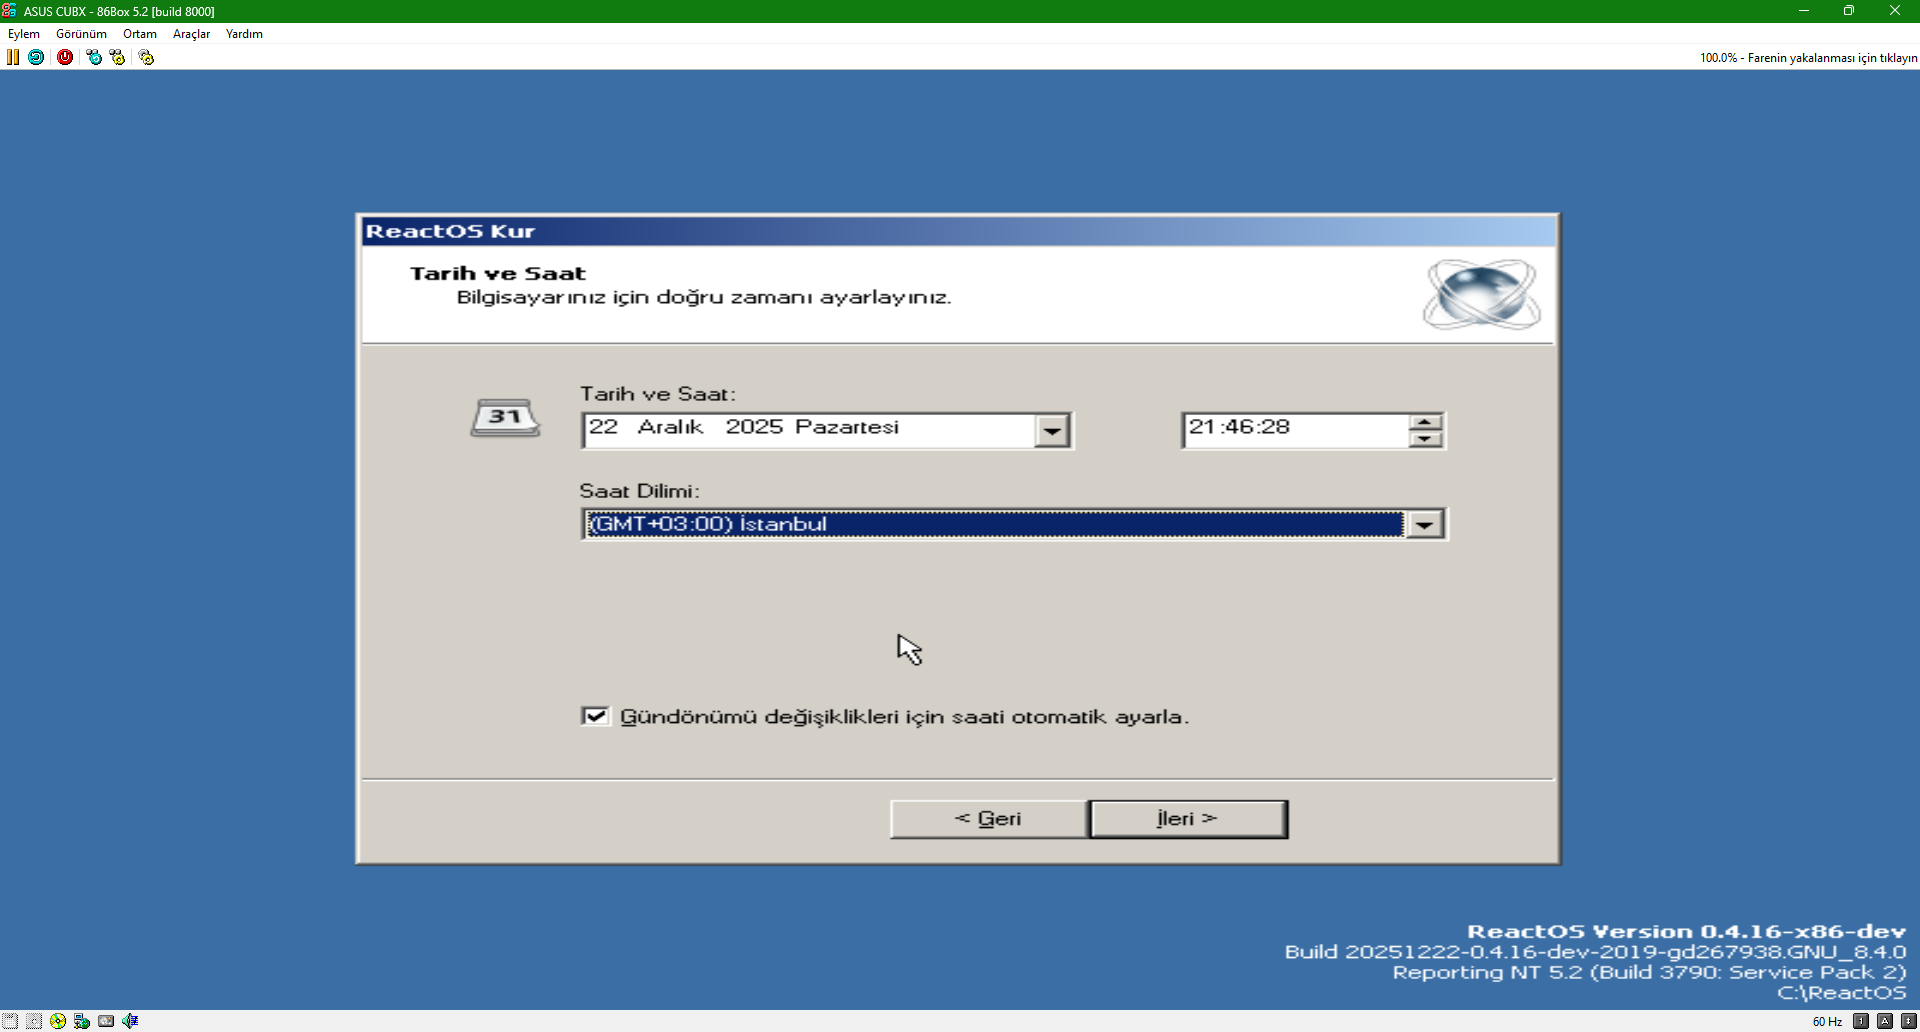
Task: Click inside the 21:46:28 time field
Action: 1290,428
